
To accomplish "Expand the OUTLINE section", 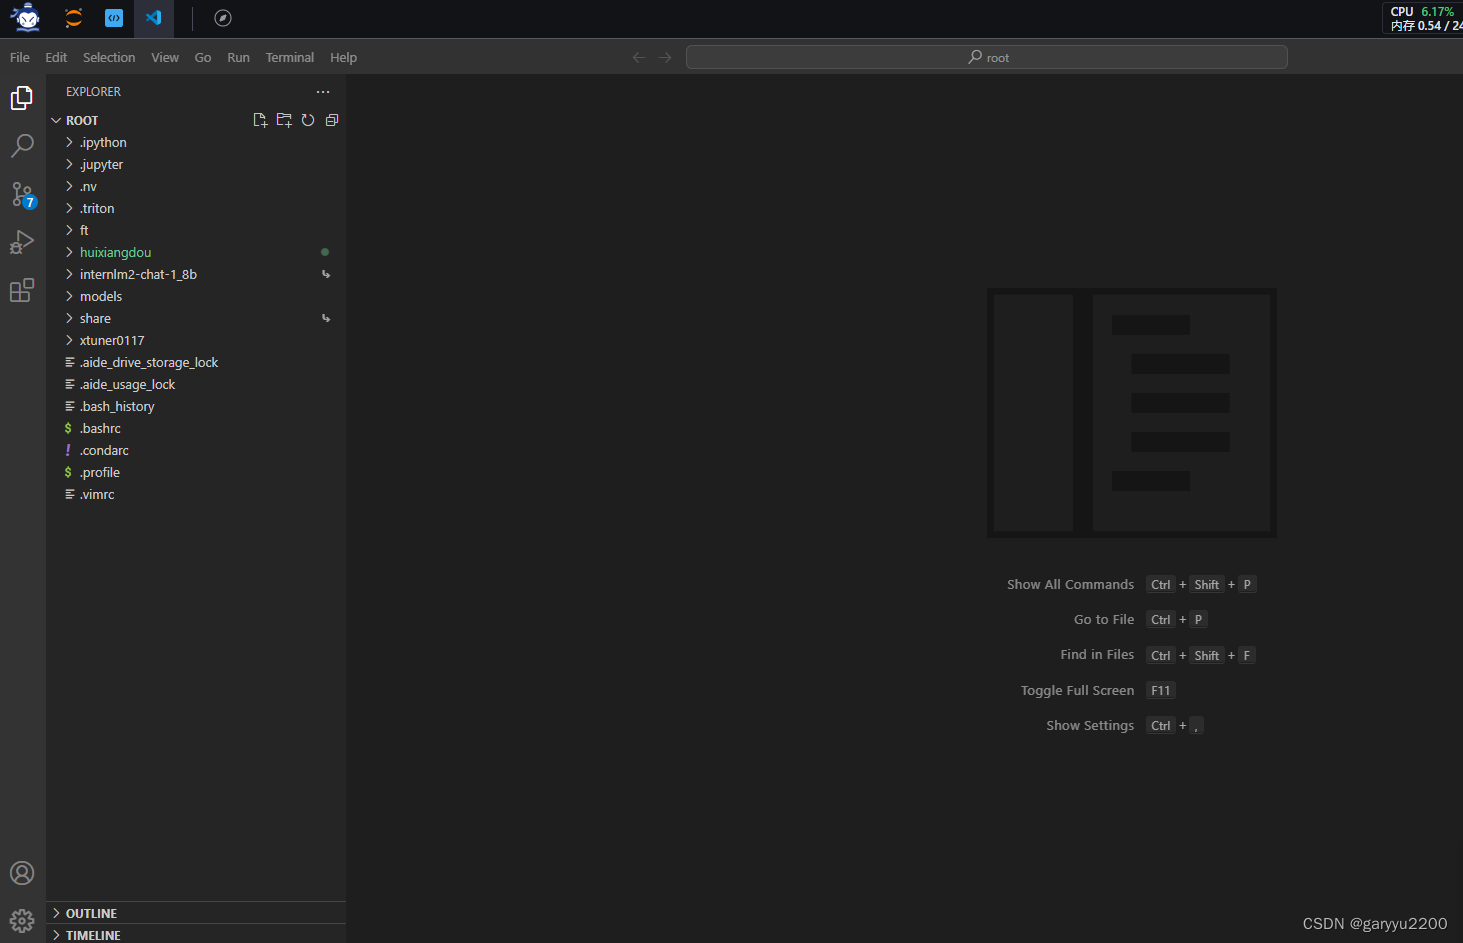I will (91, 912).
